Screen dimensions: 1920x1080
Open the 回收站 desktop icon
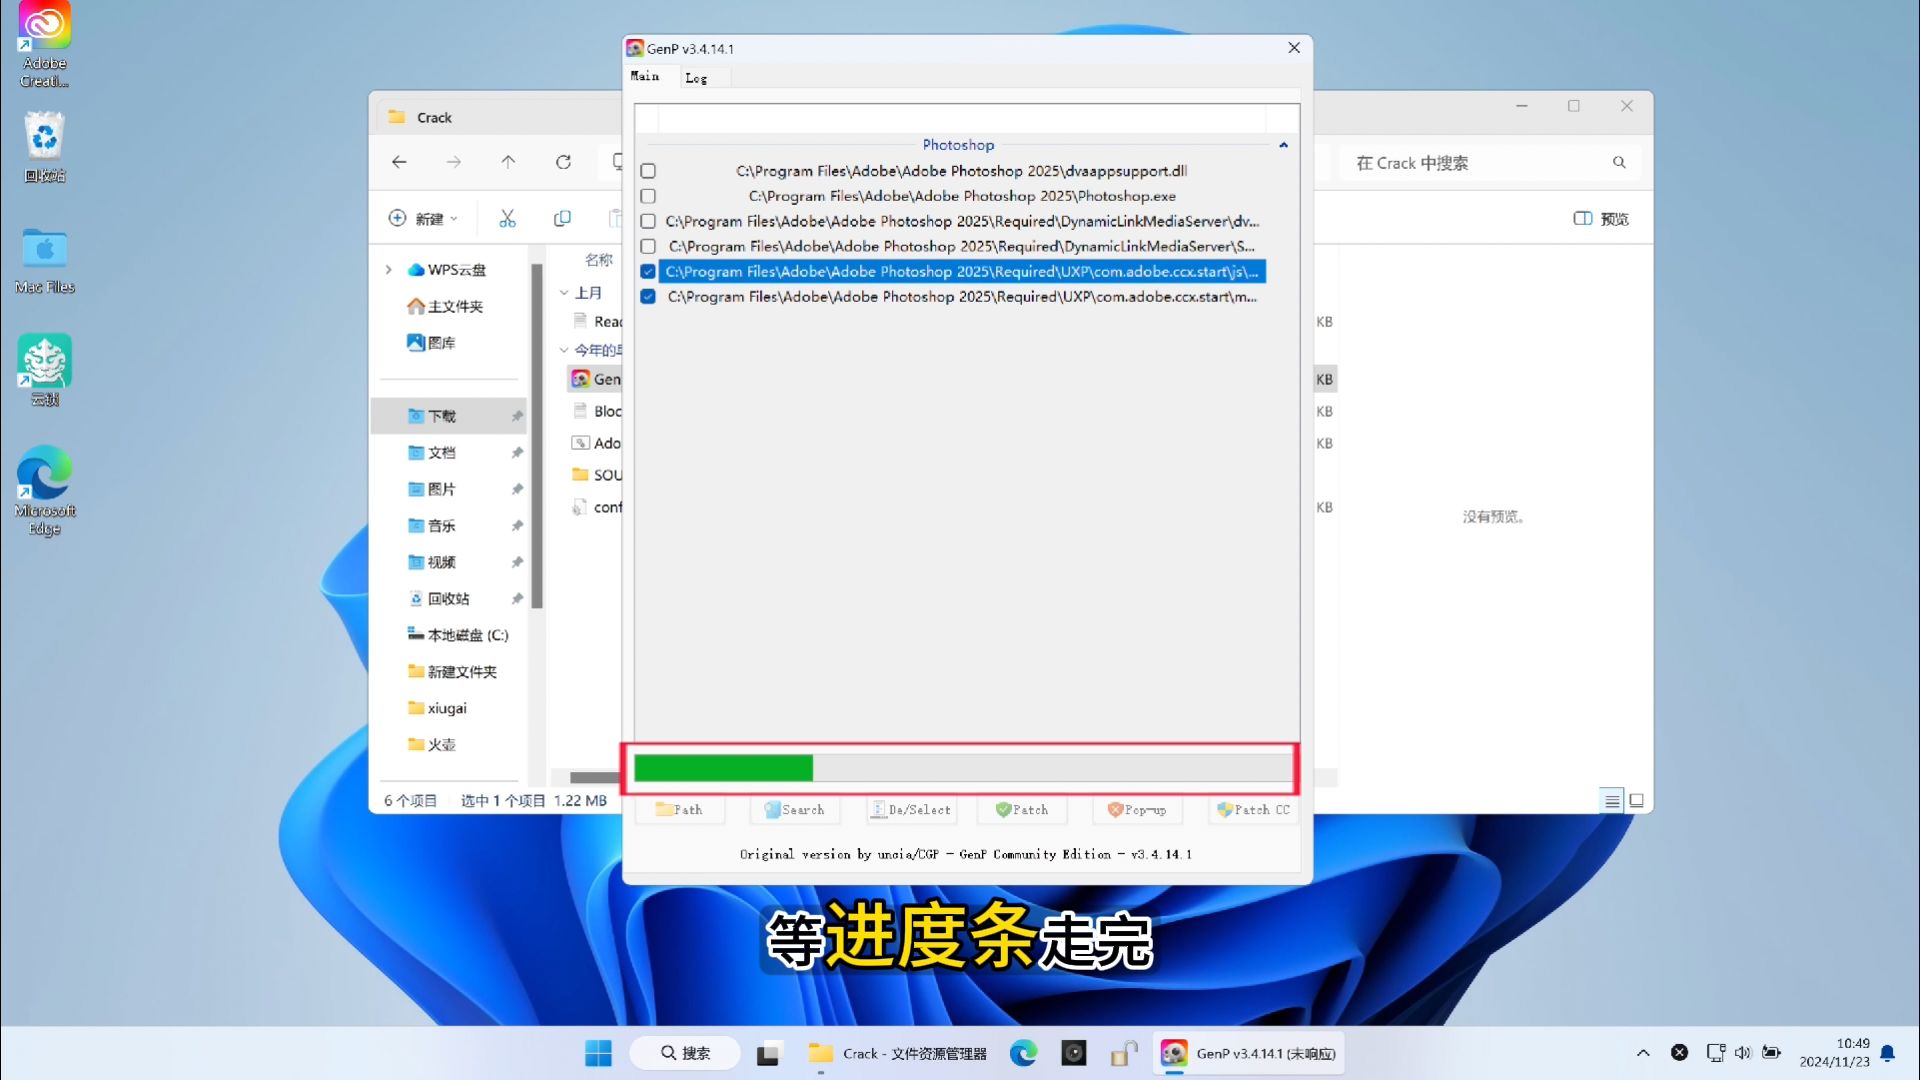(44, 147)
